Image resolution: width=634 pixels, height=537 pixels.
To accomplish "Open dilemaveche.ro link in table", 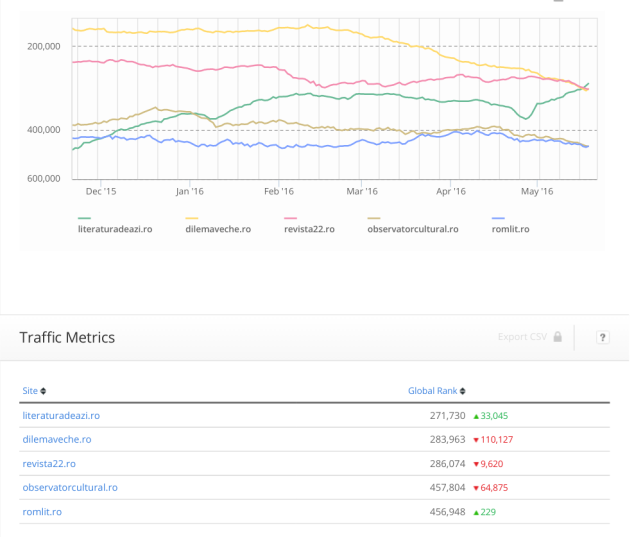I will (57, 440).
